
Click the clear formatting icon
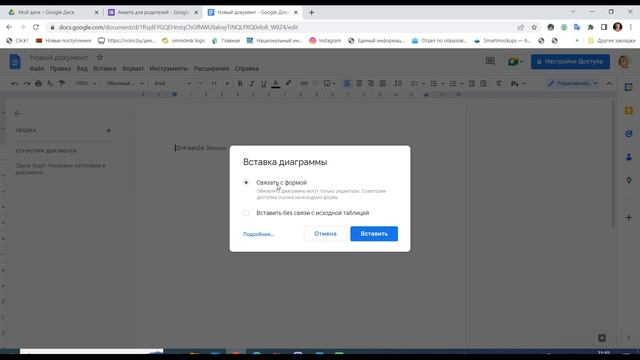tap(498, 84)
